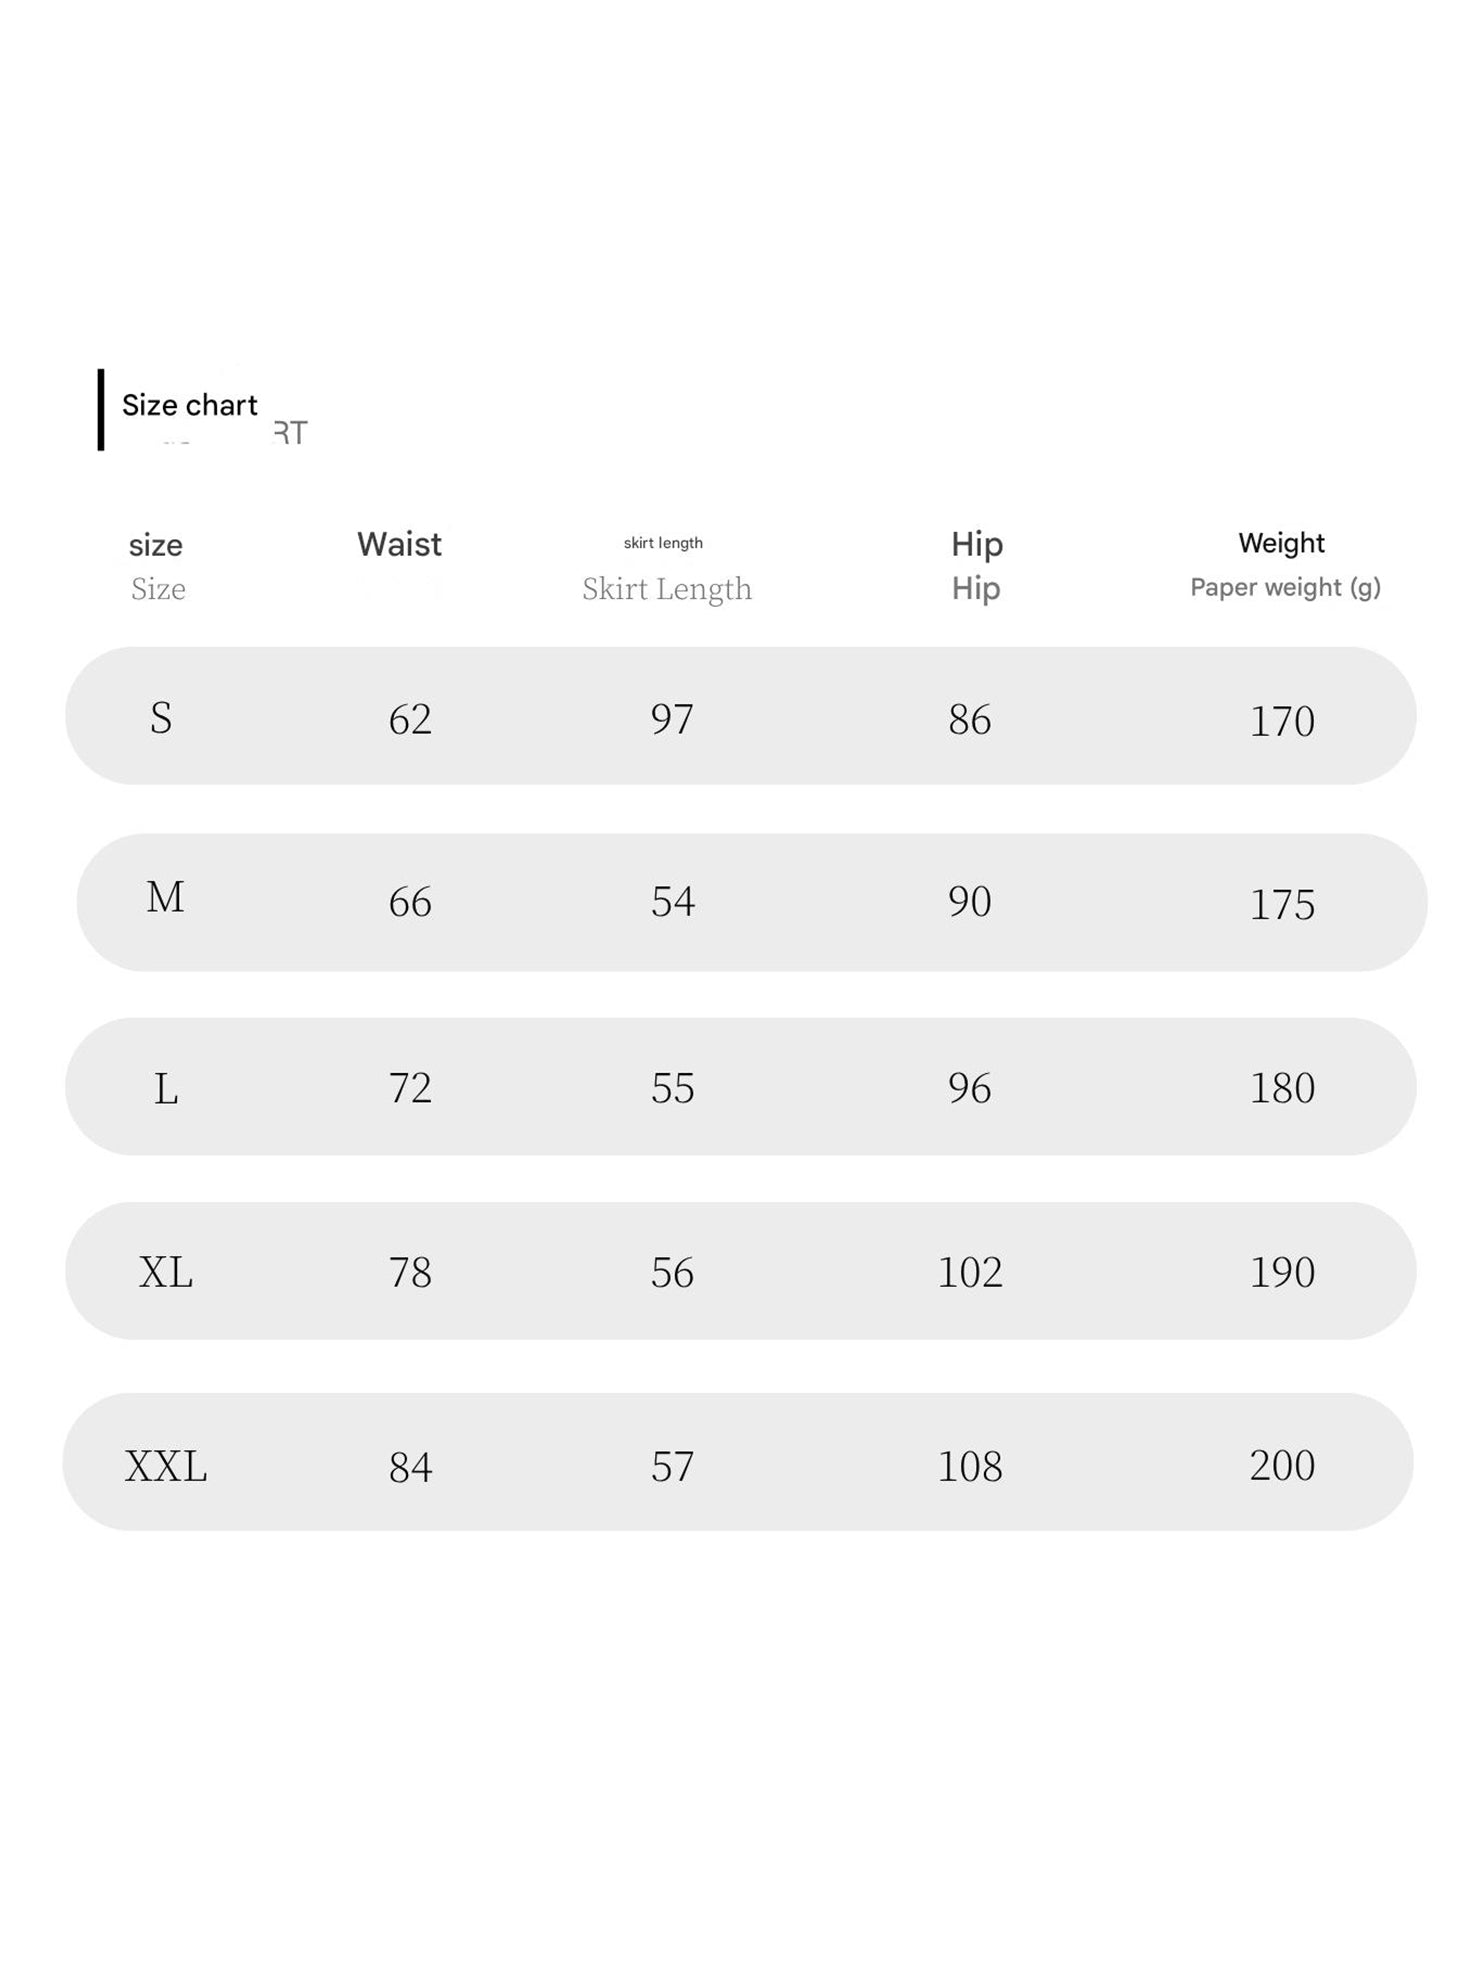This screenshot has height=1966, width=1482.
Task: Click the Paper weight (g) subheader
Action: coord(1285,587)
